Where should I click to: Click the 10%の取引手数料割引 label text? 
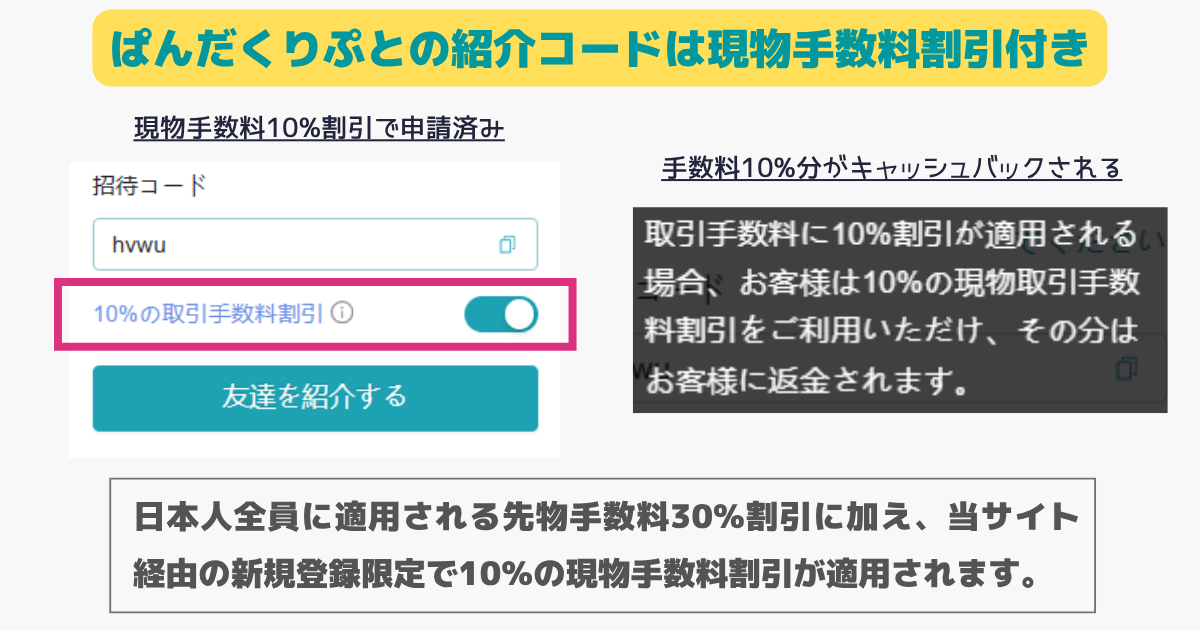click(208, 314)
